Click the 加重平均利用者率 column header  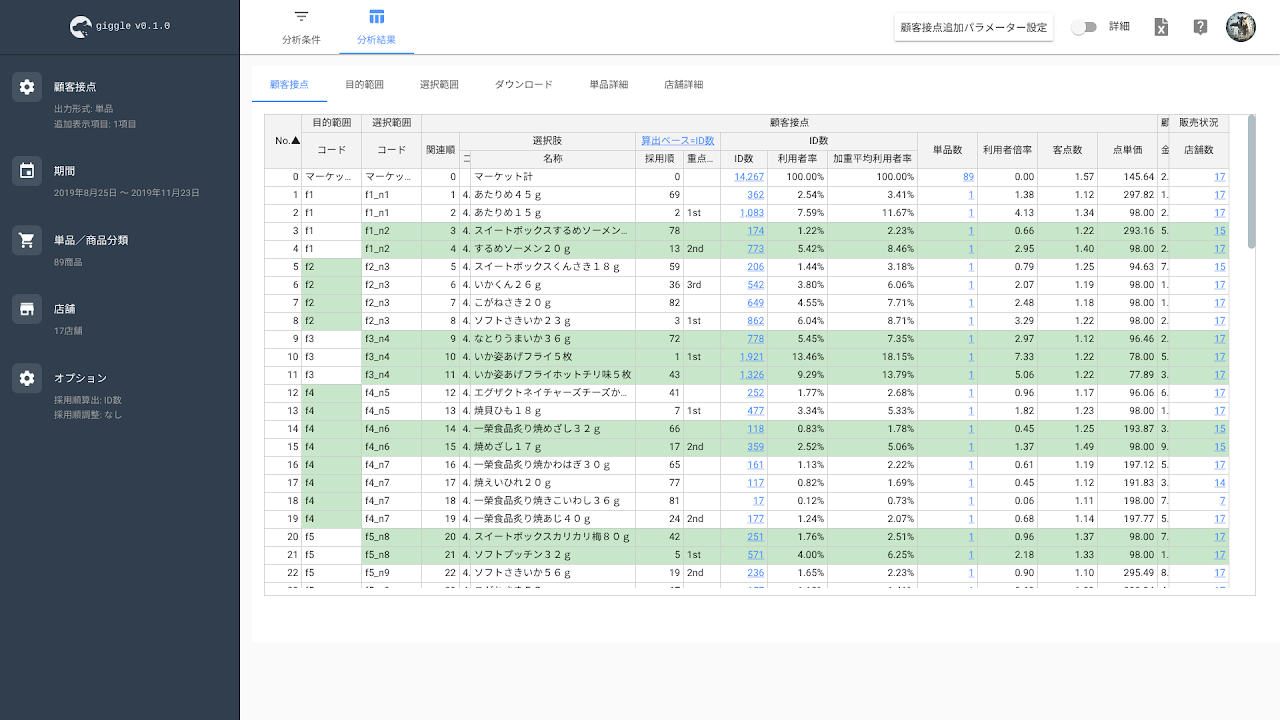click(x=872, y=159)
